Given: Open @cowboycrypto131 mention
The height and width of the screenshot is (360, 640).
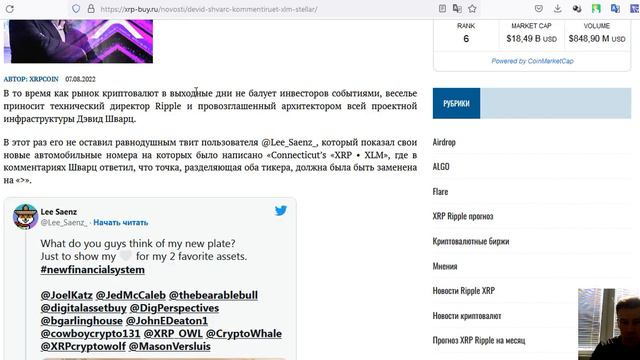Looking at the screenshot, I should [x=90, y=333].
